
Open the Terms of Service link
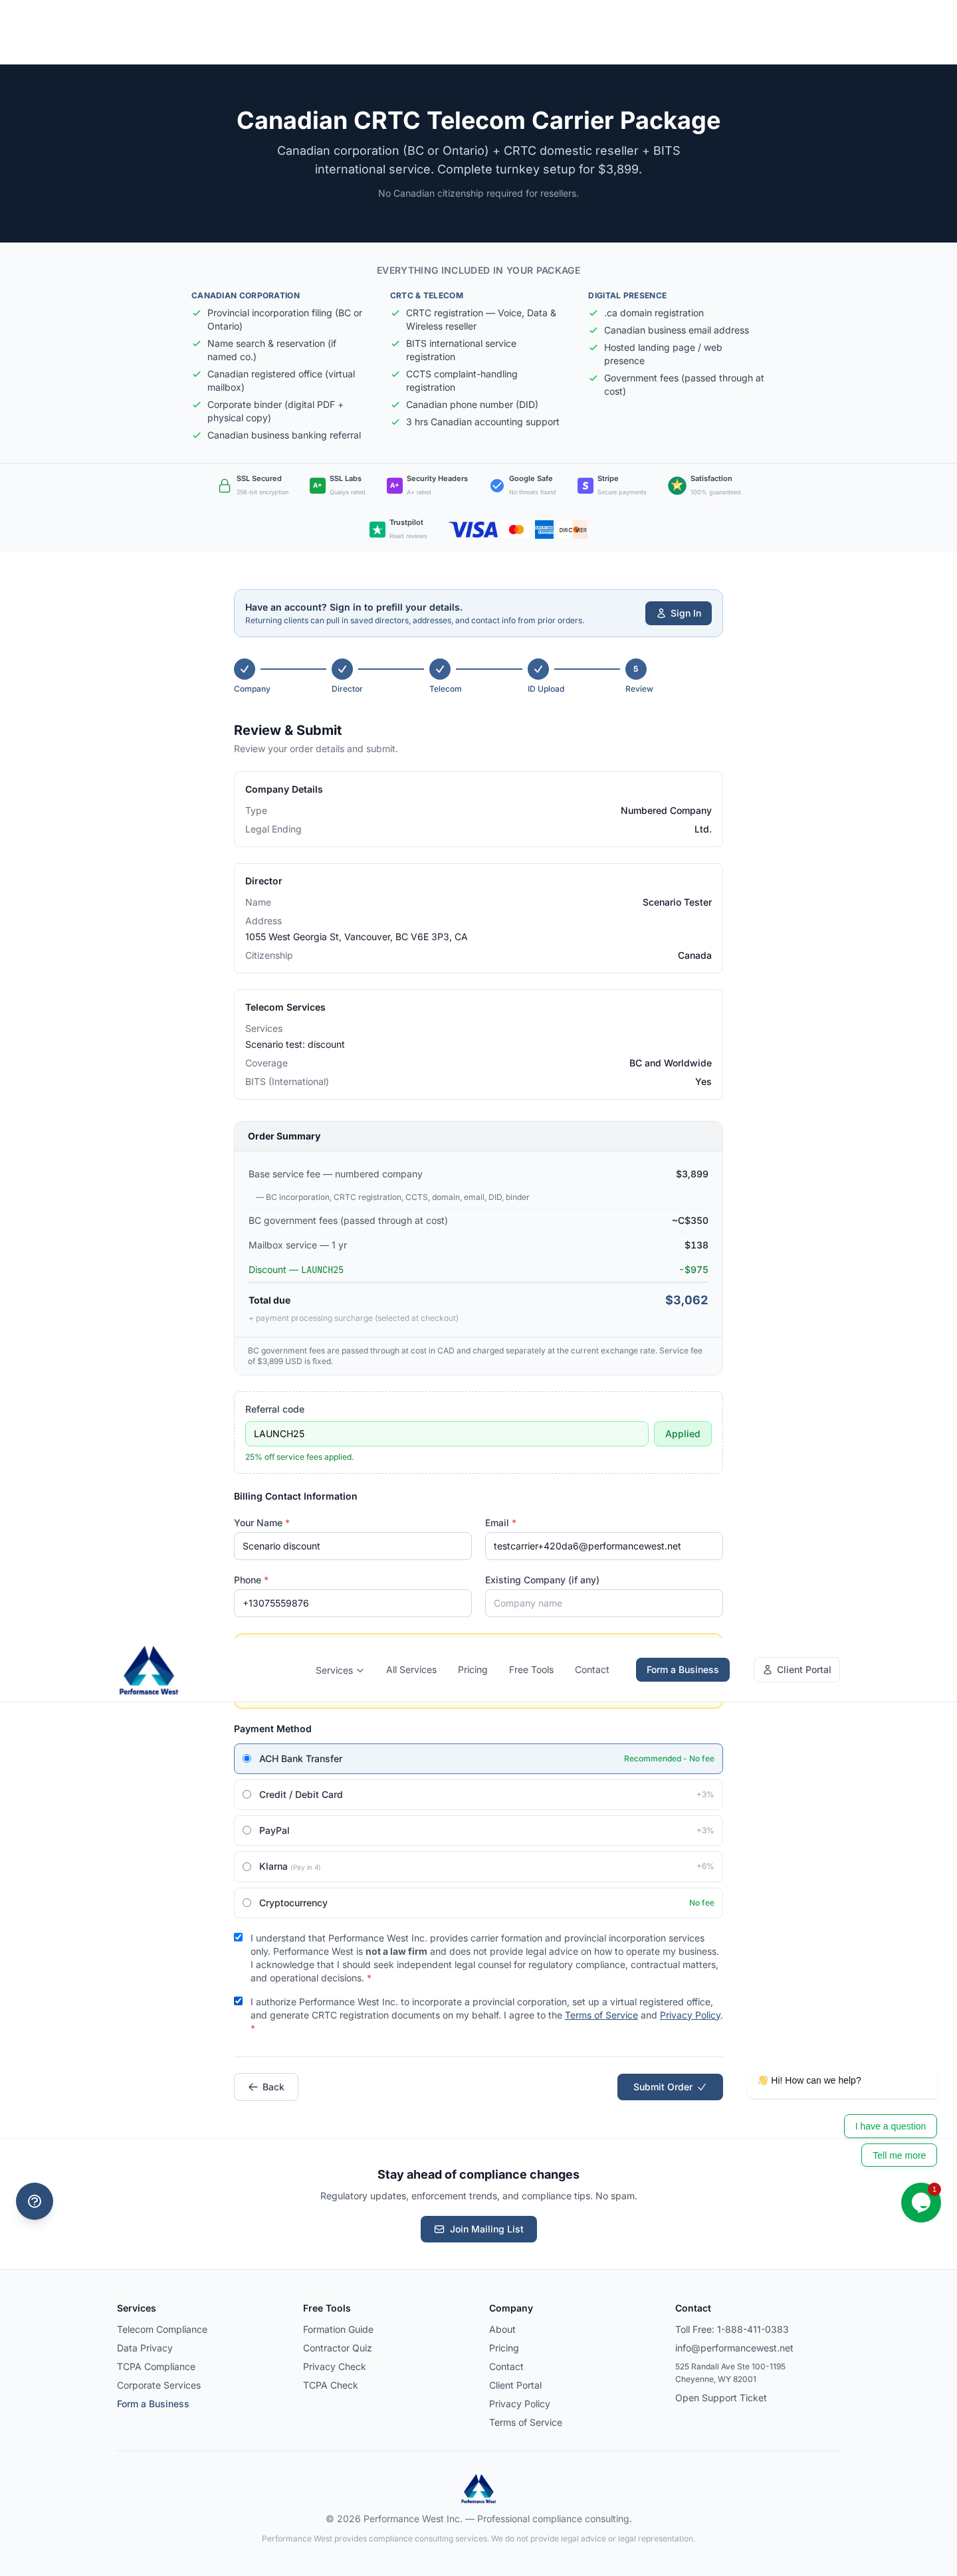click(x=601, y=2015)
